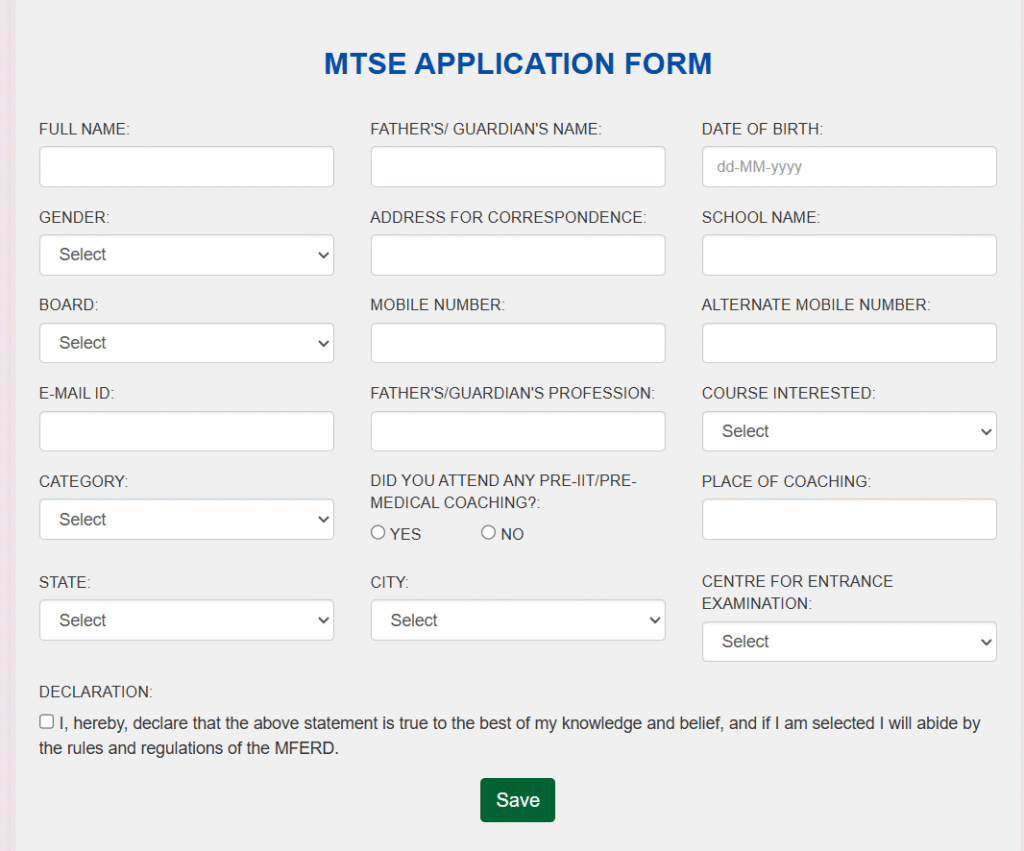
Task: Select a STATE from the dropdown
Action: [186, 620]
